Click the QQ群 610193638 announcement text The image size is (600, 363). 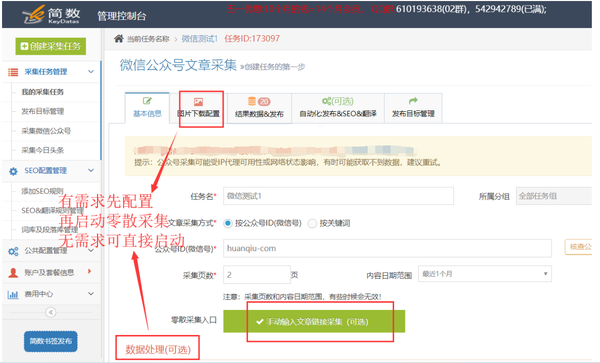pyautogui.click(x=458, y=9)
